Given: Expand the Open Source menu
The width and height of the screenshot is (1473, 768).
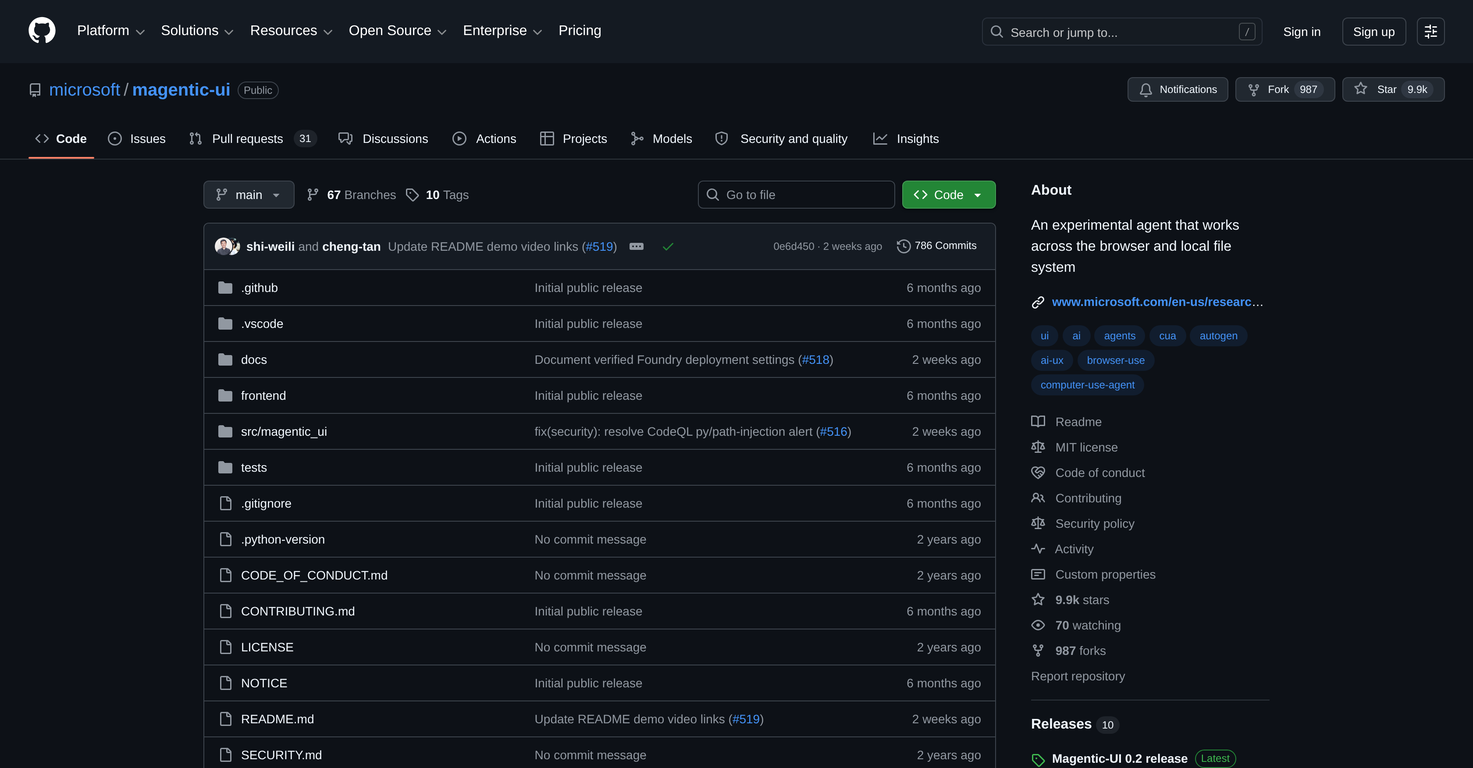Looking at the screenshot, I should (398, 31).
